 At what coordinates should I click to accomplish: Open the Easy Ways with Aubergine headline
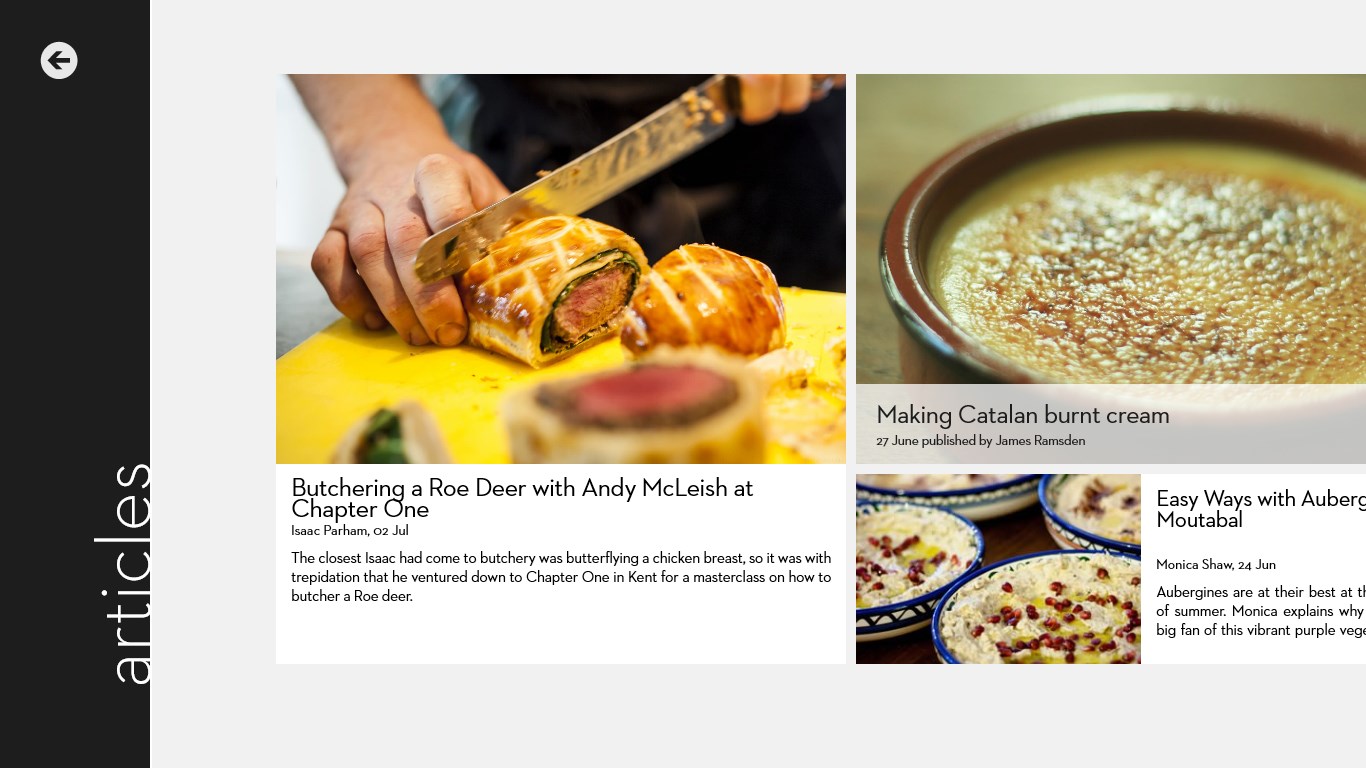(1261, 509)
